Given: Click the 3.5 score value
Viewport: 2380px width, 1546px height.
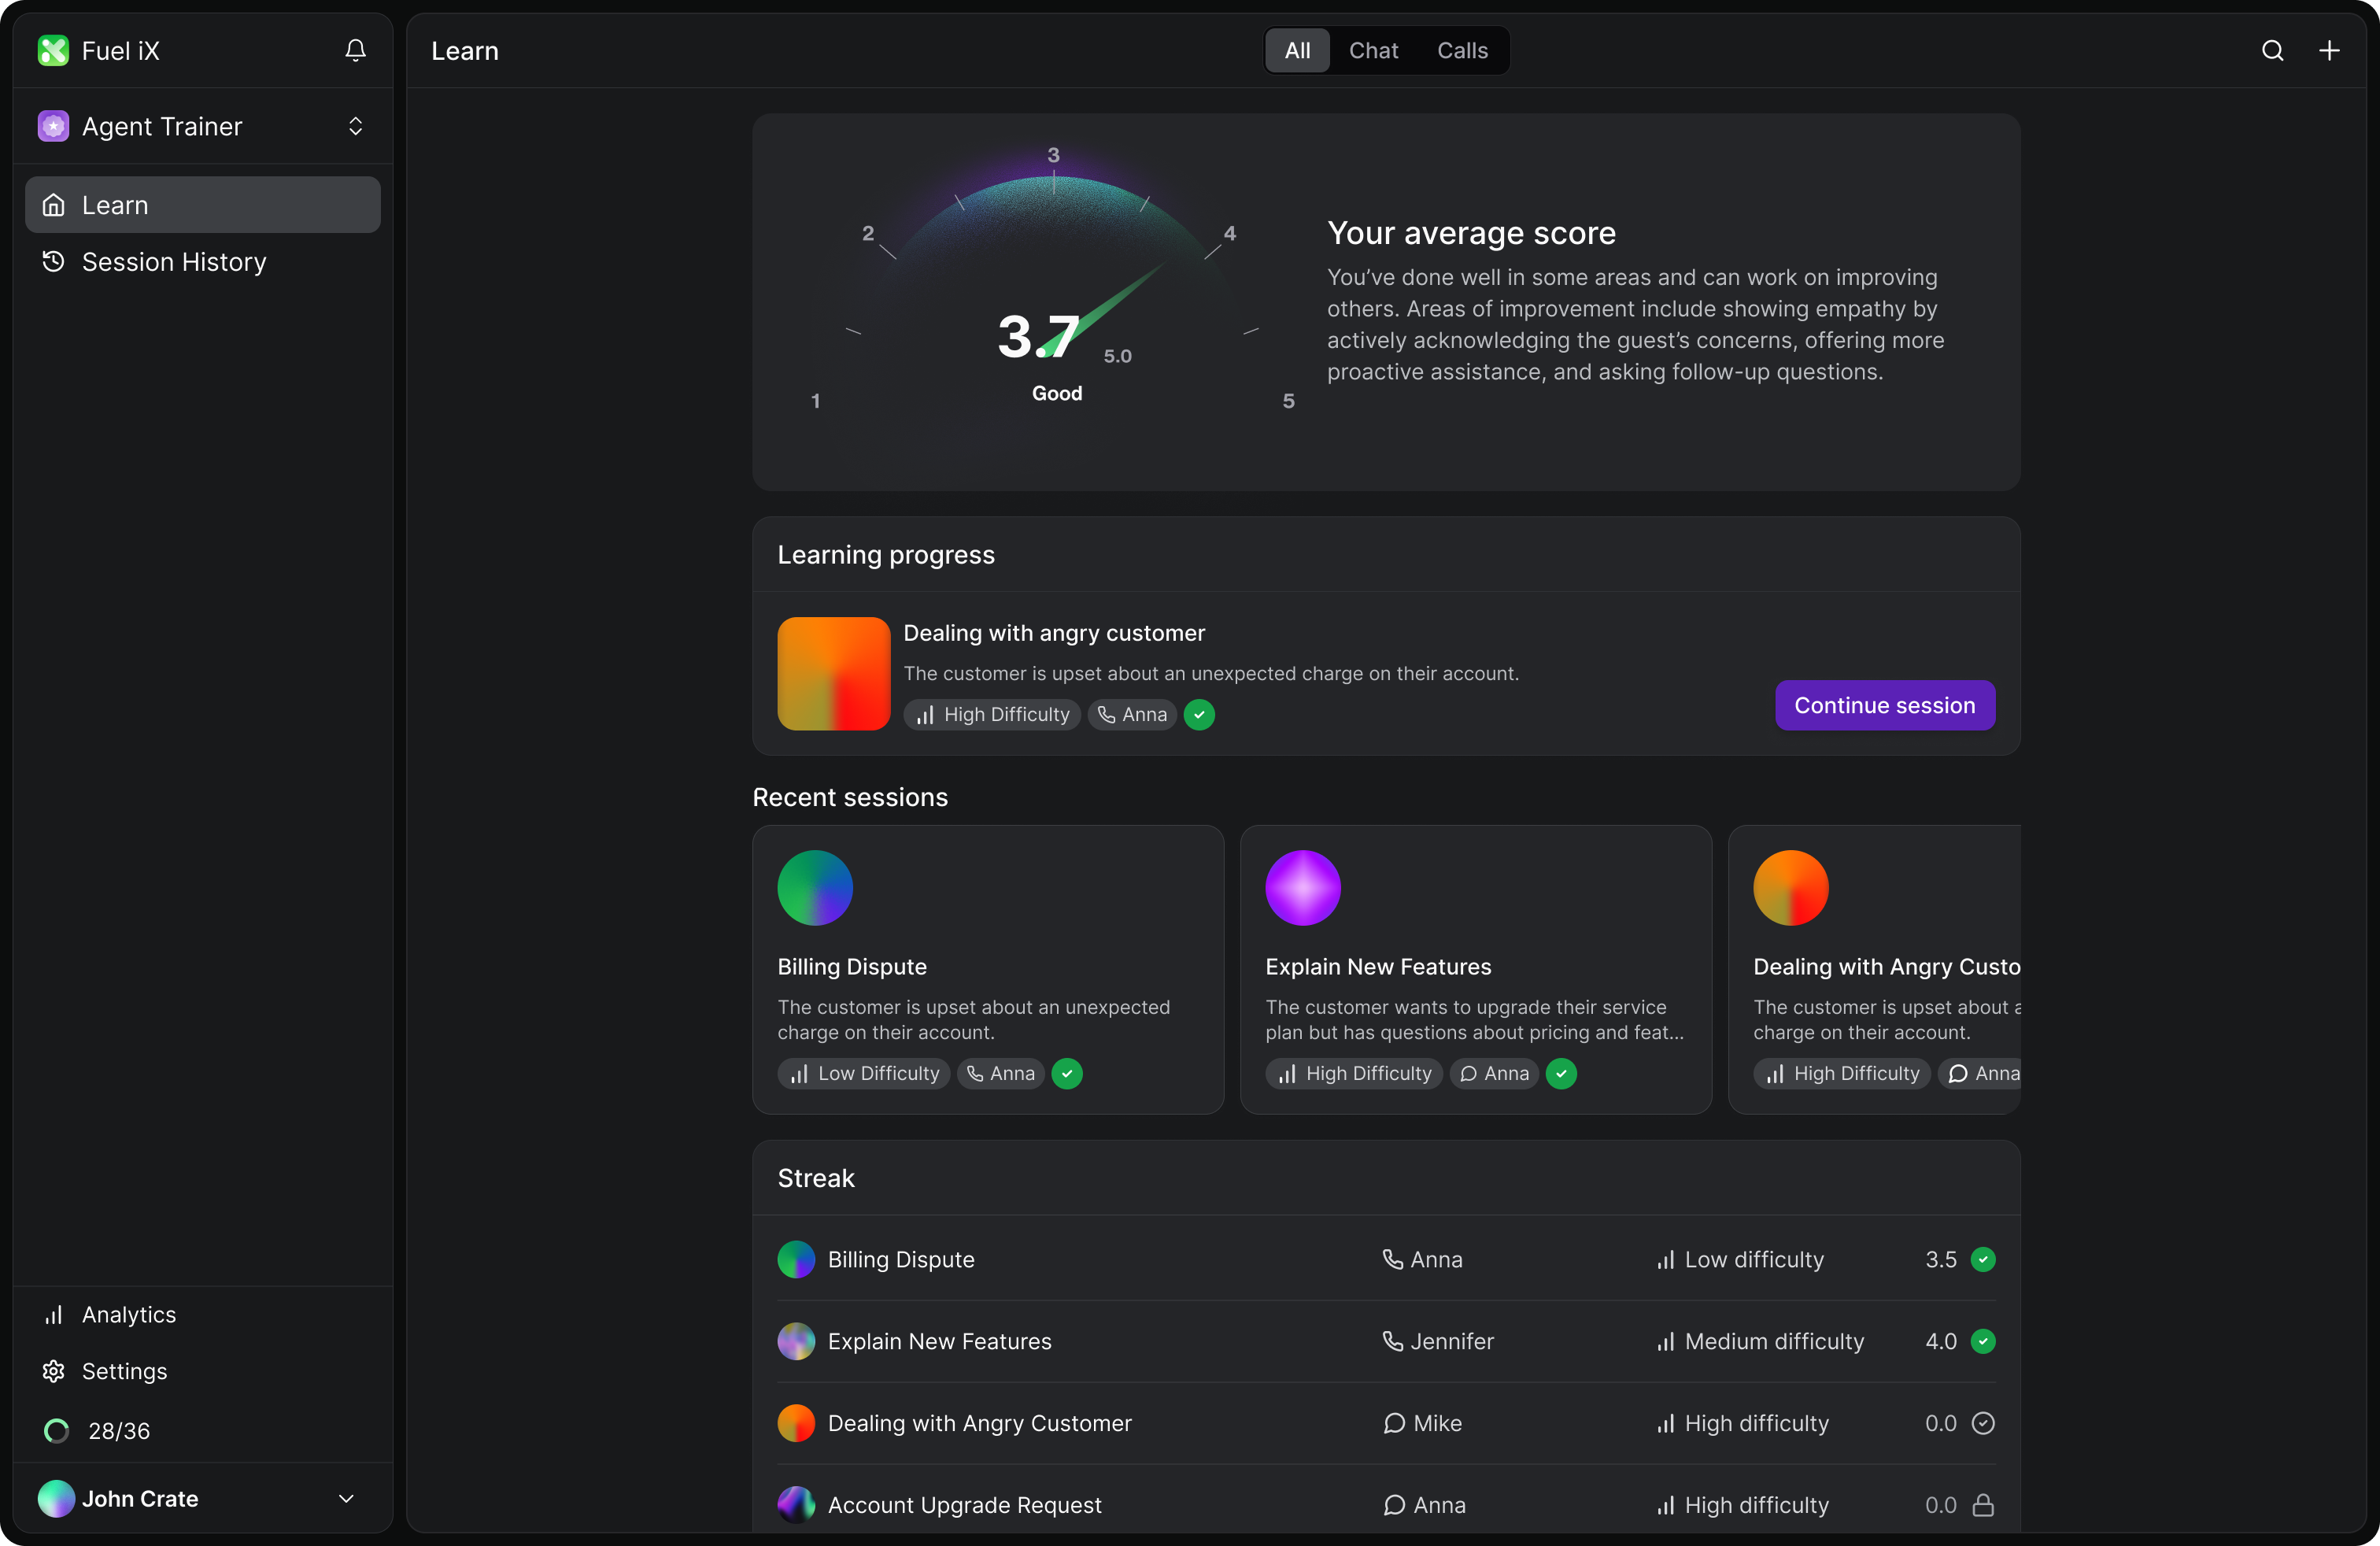Looking at the screenshot, I should coord(1941,1259).
